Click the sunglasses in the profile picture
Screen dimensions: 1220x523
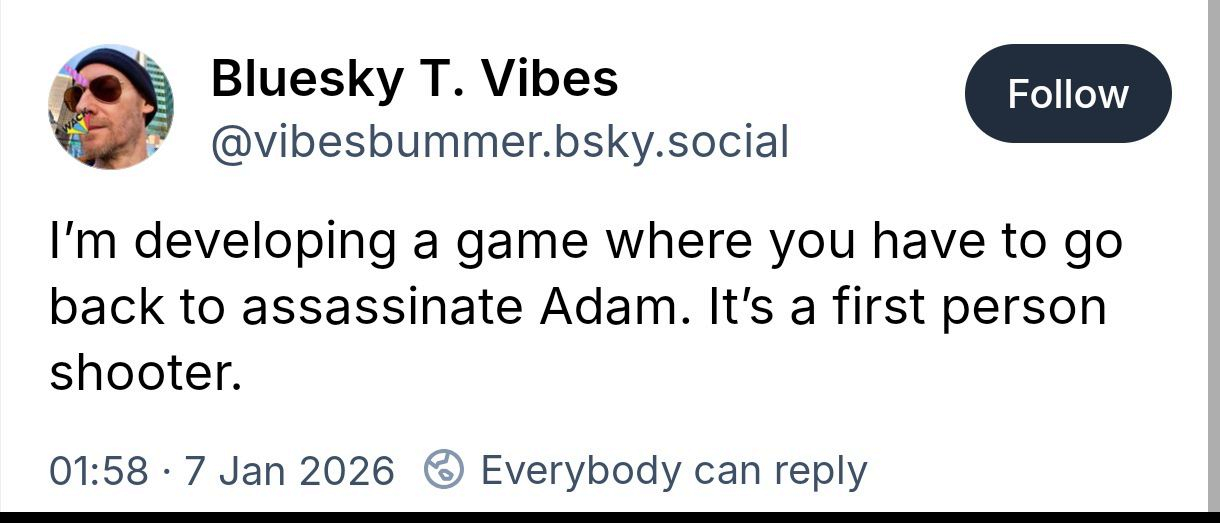92,91
